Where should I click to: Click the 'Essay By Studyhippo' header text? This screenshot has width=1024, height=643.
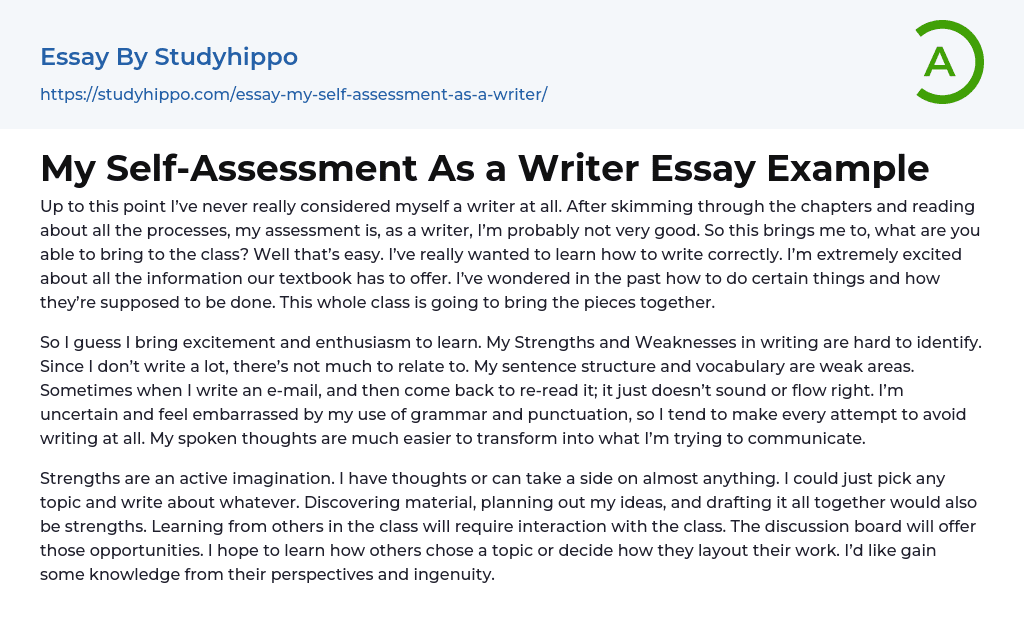pyautogui.click(x=169, y=57)
